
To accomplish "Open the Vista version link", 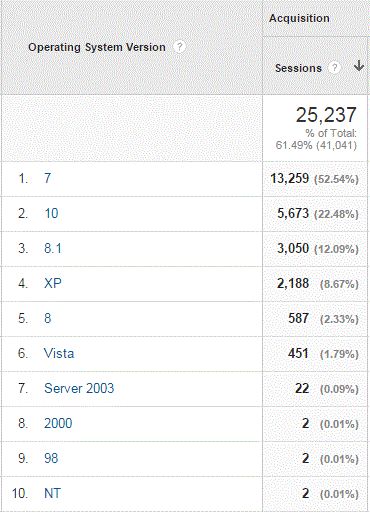I will [59, 353].
